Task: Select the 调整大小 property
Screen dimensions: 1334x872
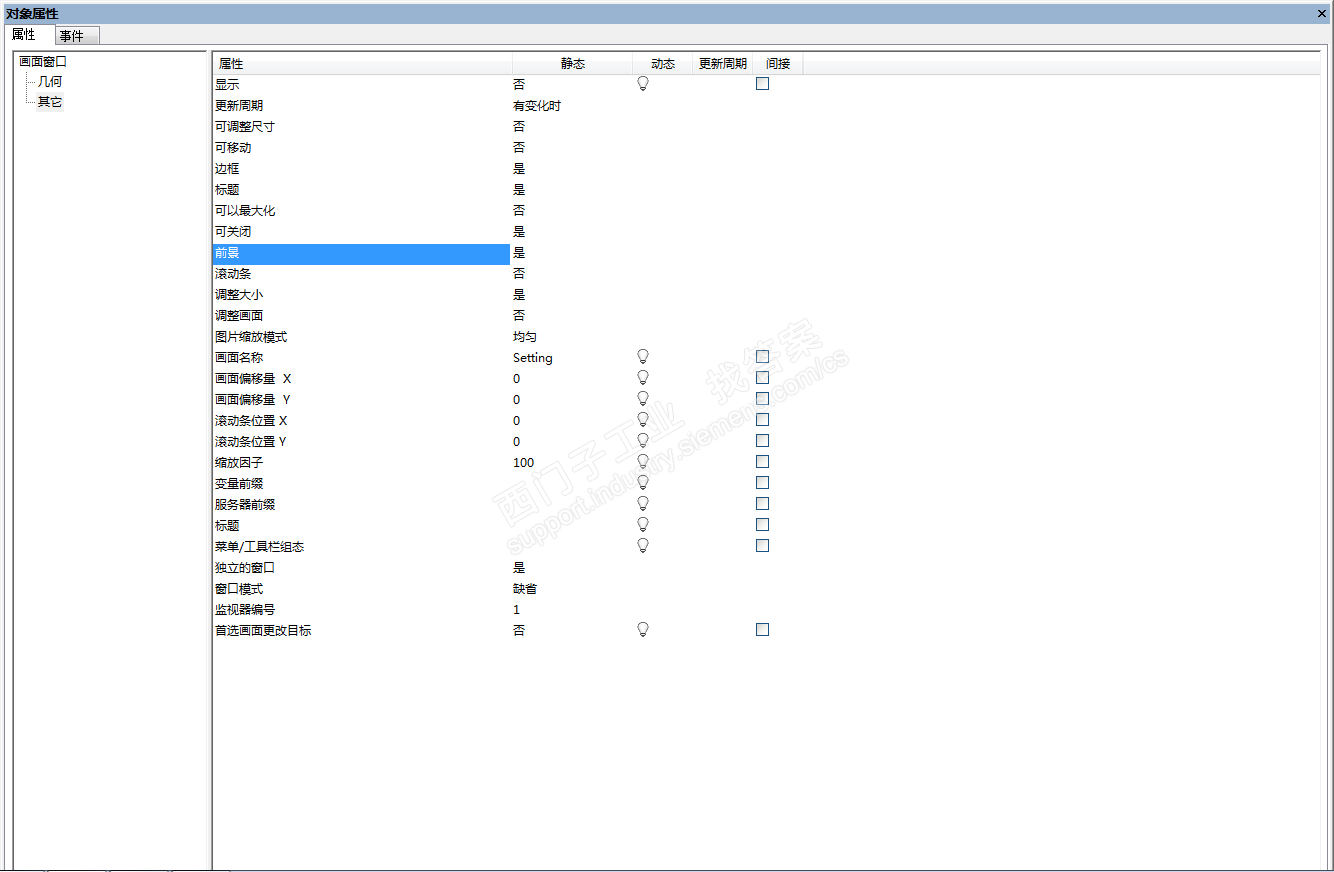Action: click(x=239, y=295)
